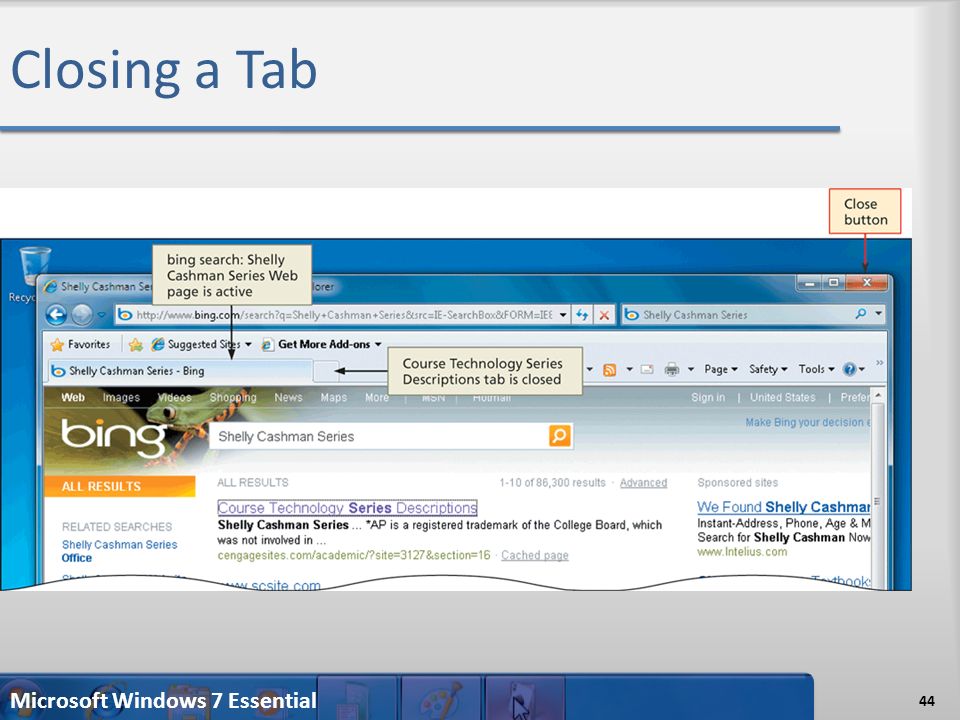Click the vertical scrollbar thumb
This screenshot has height=720, width=960.
pyautogui.click(x=878, y=501)
